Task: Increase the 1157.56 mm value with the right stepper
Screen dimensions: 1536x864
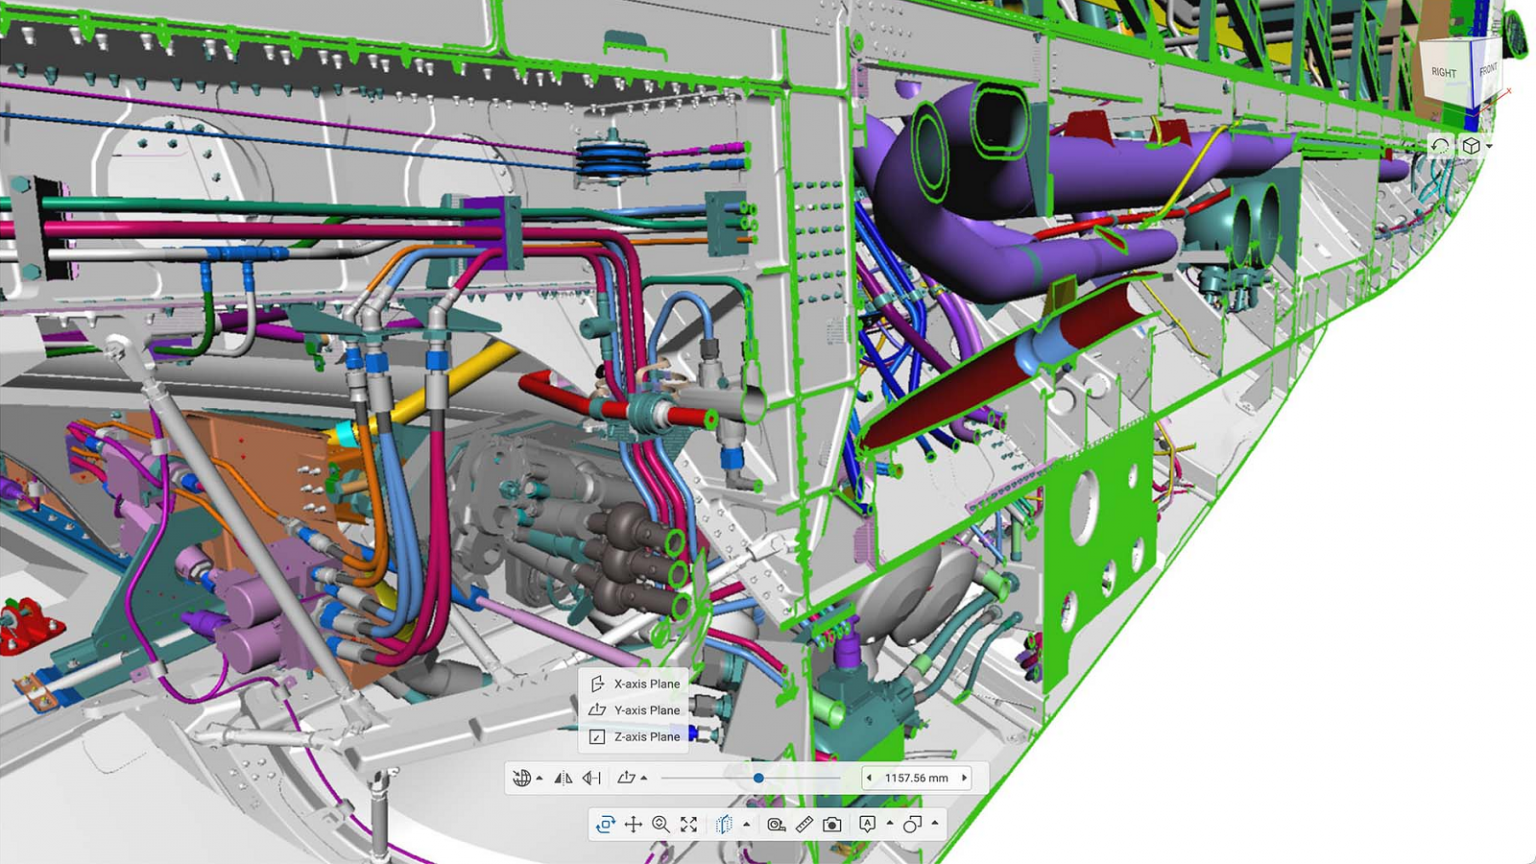Action: click(963, 777)
